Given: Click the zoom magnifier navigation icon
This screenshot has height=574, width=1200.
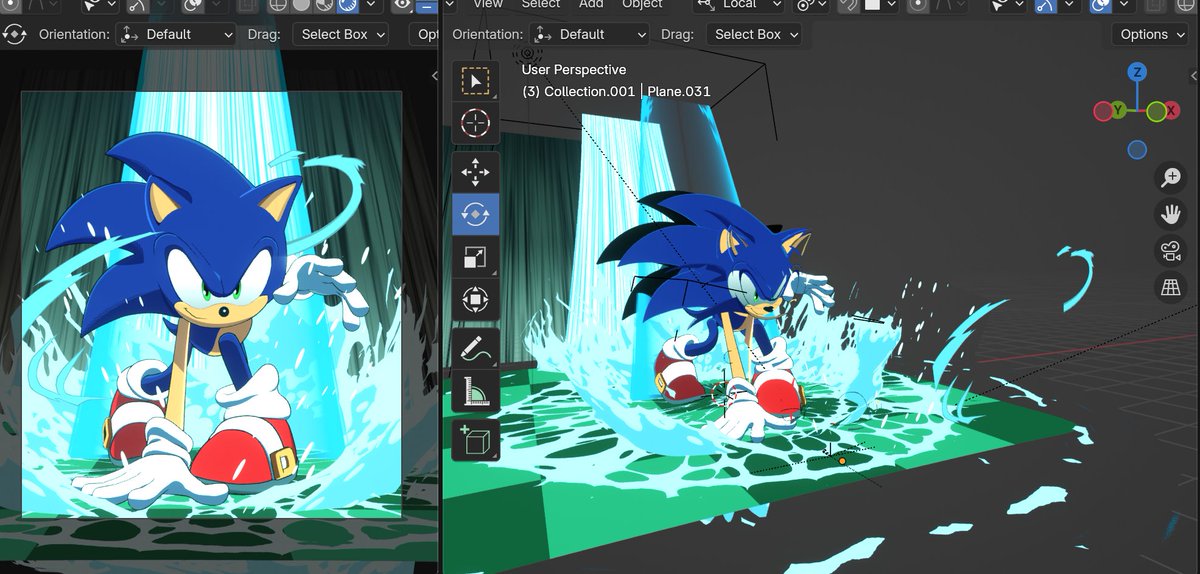Looking at the screenshot, I should [1170, 178].
